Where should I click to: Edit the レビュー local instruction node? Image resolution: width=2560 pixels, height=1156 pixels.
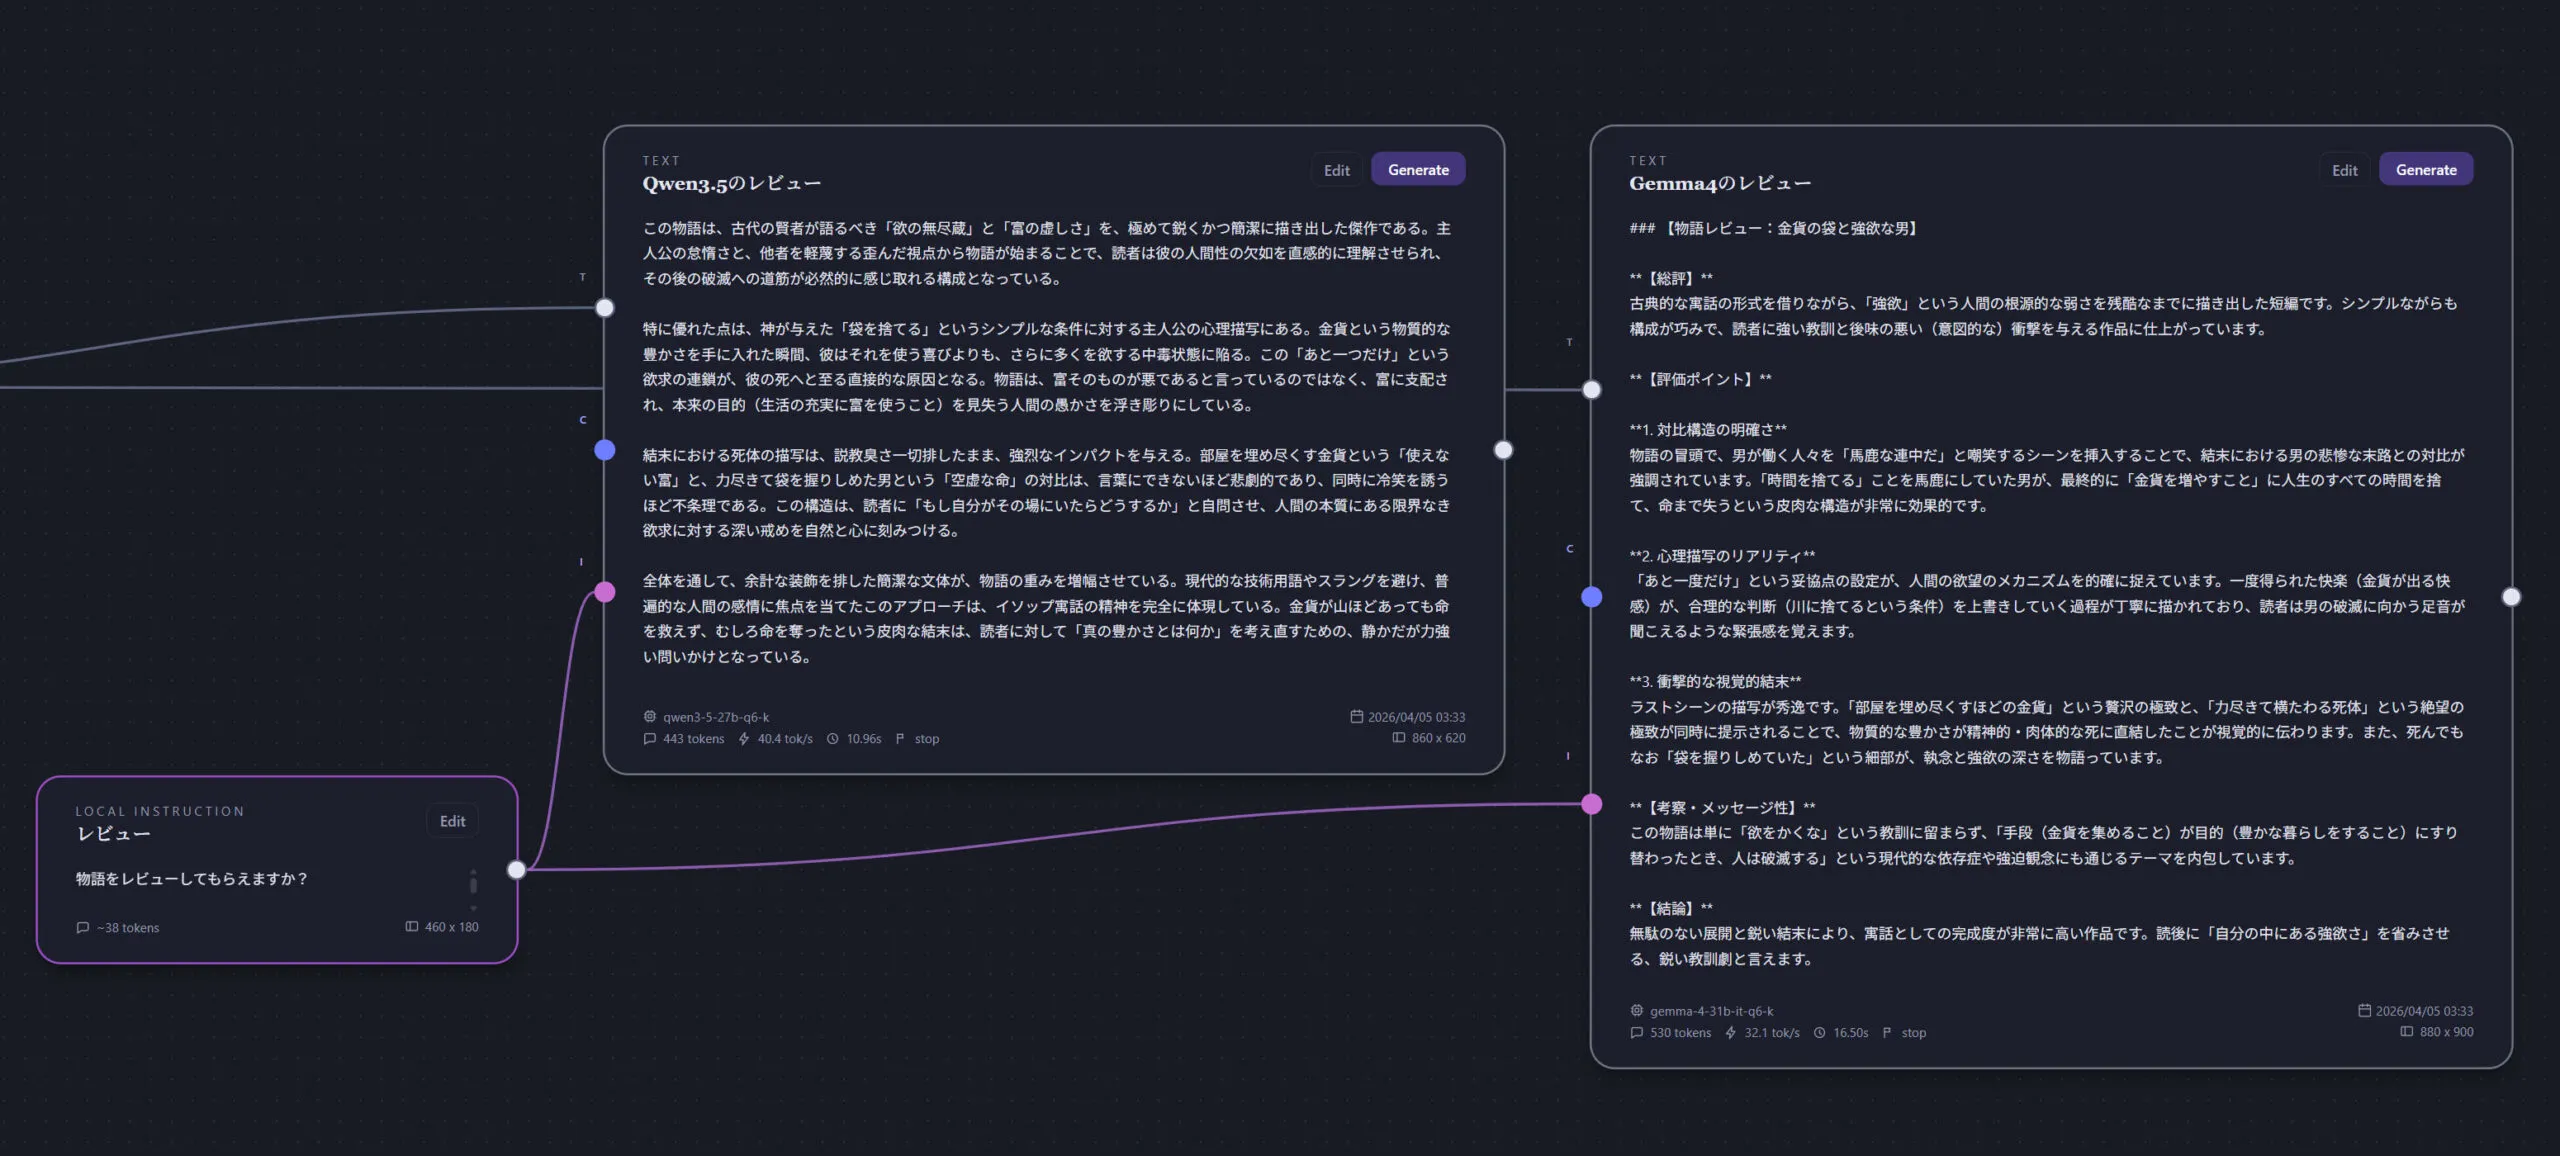click(x=453, y=821)
